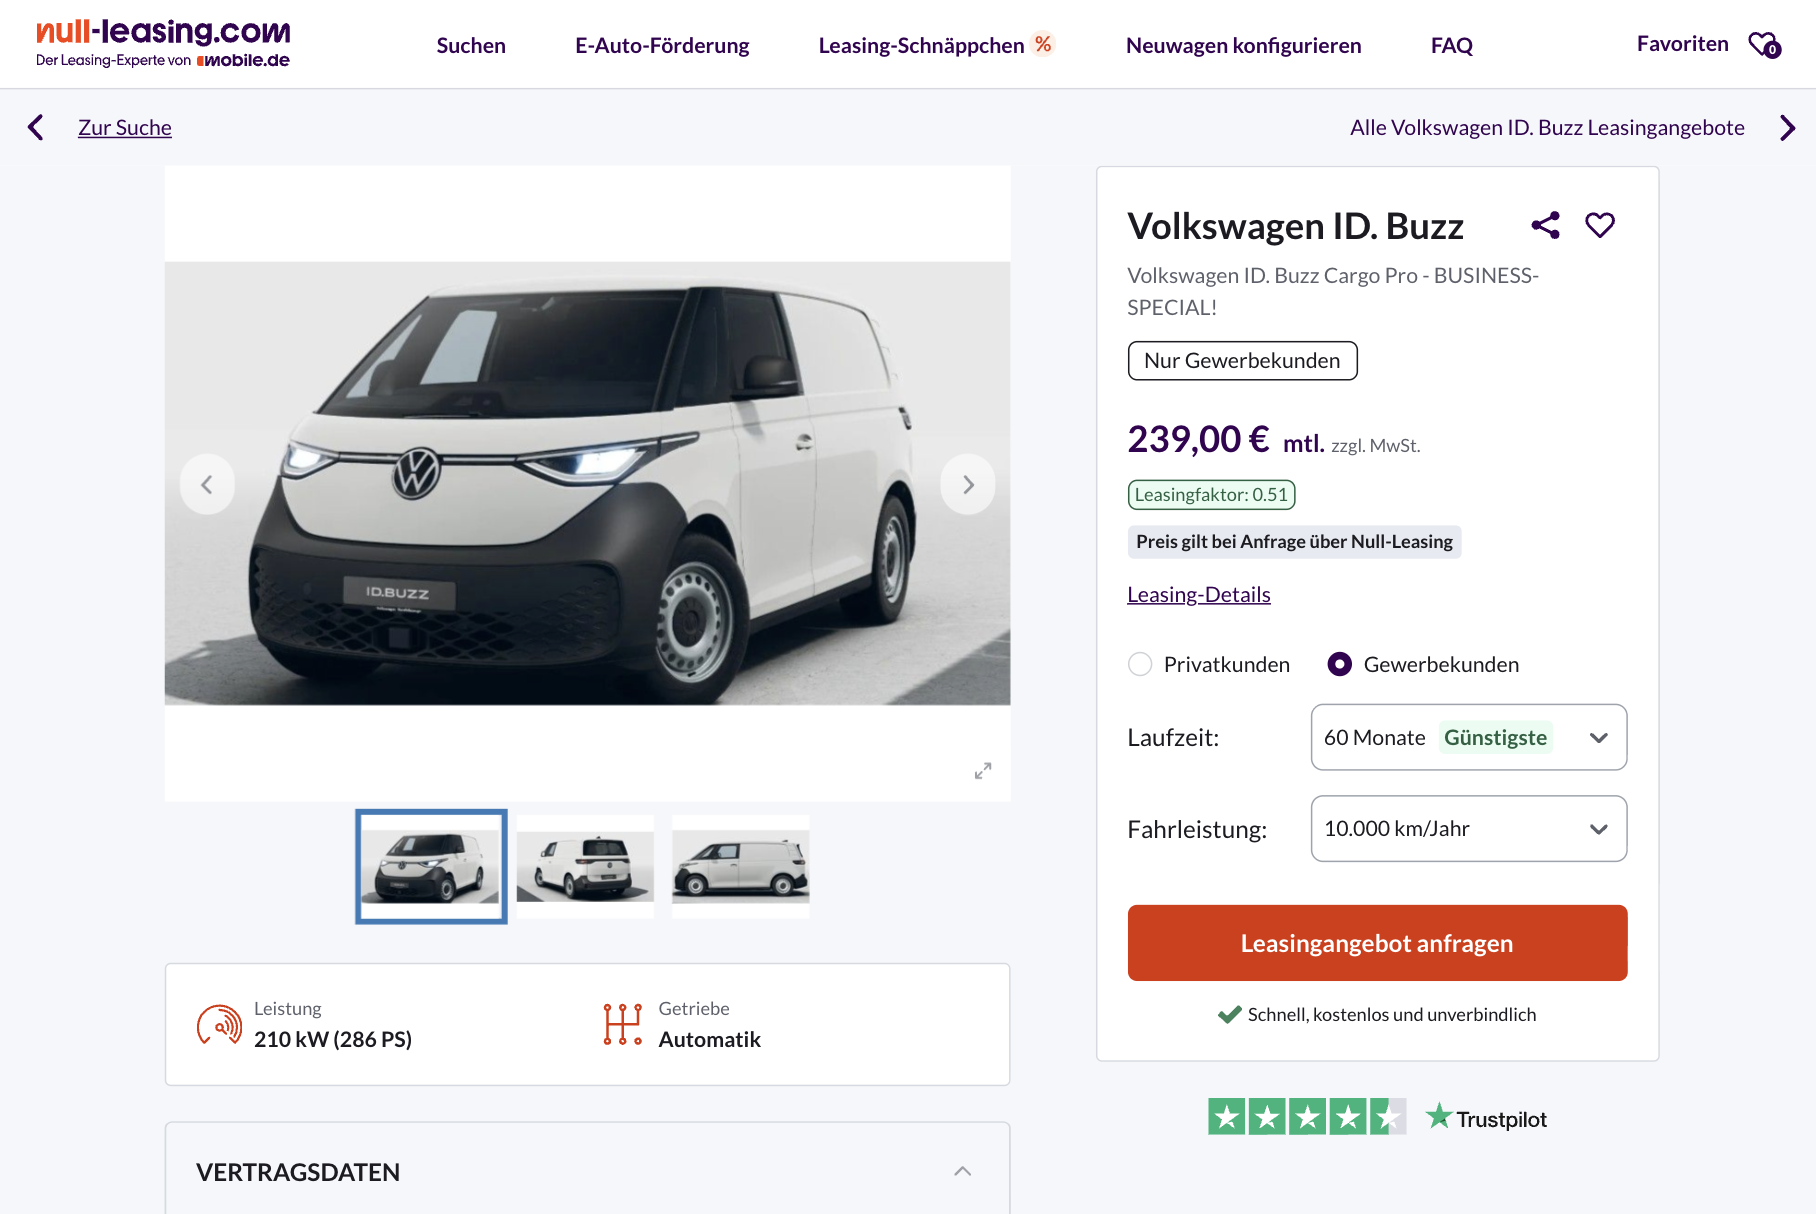The image size is (1816, 1214).
Task: Expand the car image to fullscreen
Action: point(983,771)
